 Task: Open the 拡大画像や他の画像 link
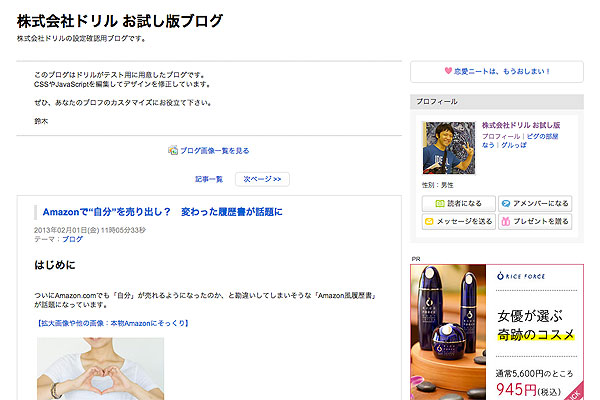coord(113,323)
